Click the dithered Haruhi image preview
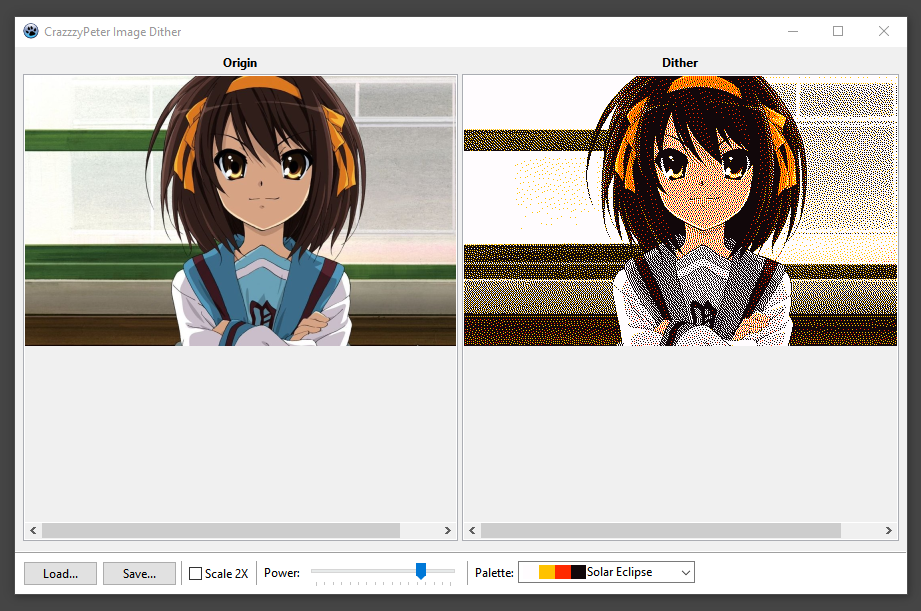Viewport: 921px width, 611px height. tap(680, 210)
